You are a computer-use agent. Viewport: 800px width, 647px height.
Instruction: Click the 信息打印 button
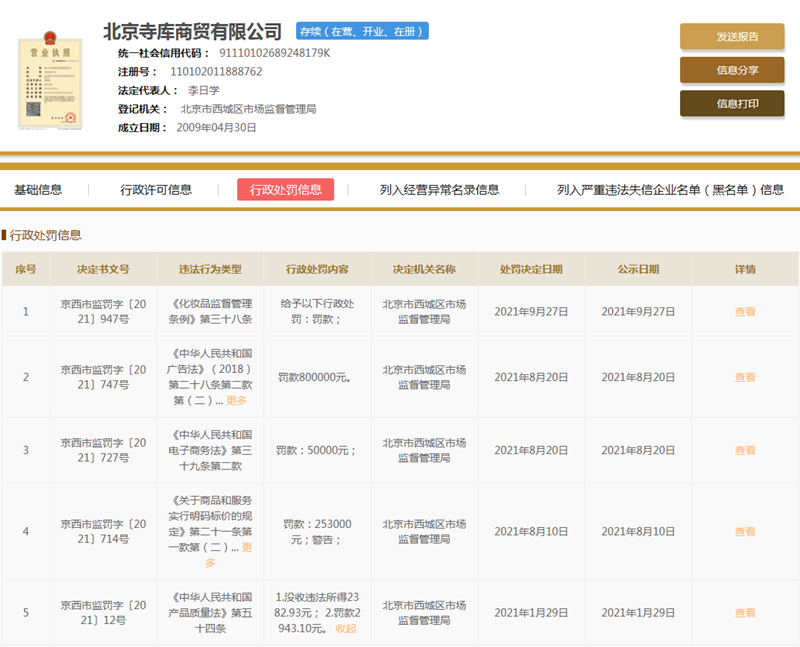732,104
